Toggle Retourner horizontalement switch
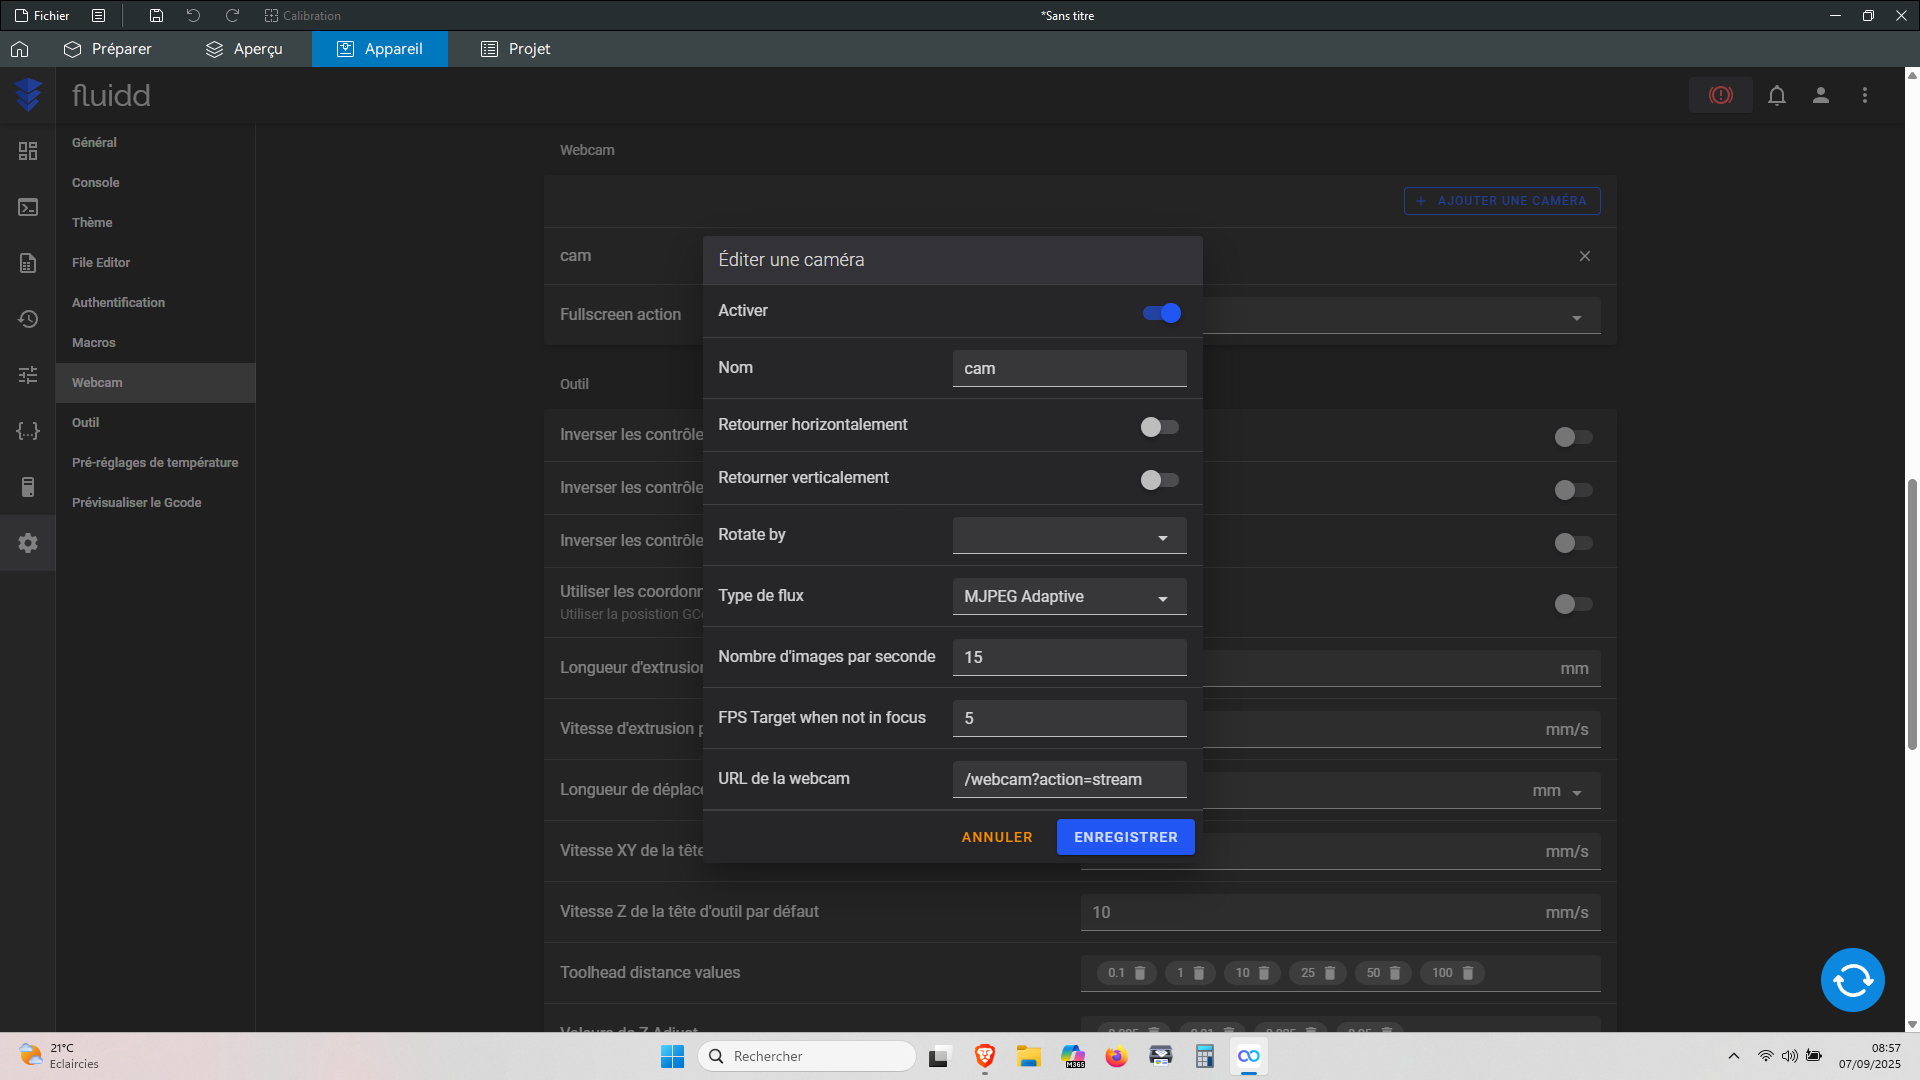The height and width of the screenshot is (1080, 1920). (1160, 427)
